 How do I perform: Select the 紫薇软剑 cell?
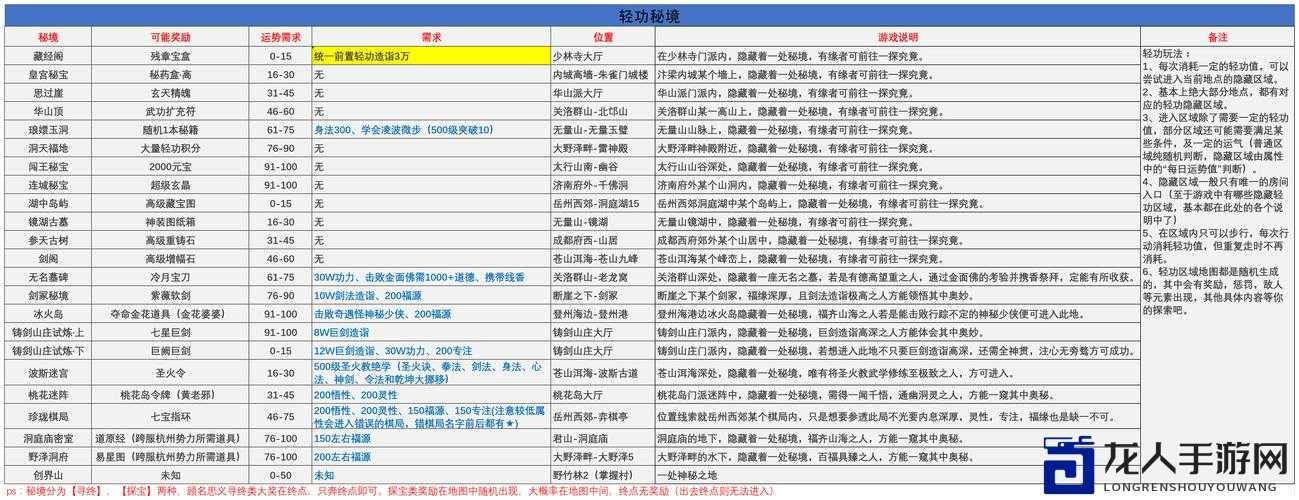(x=171, y=295)
